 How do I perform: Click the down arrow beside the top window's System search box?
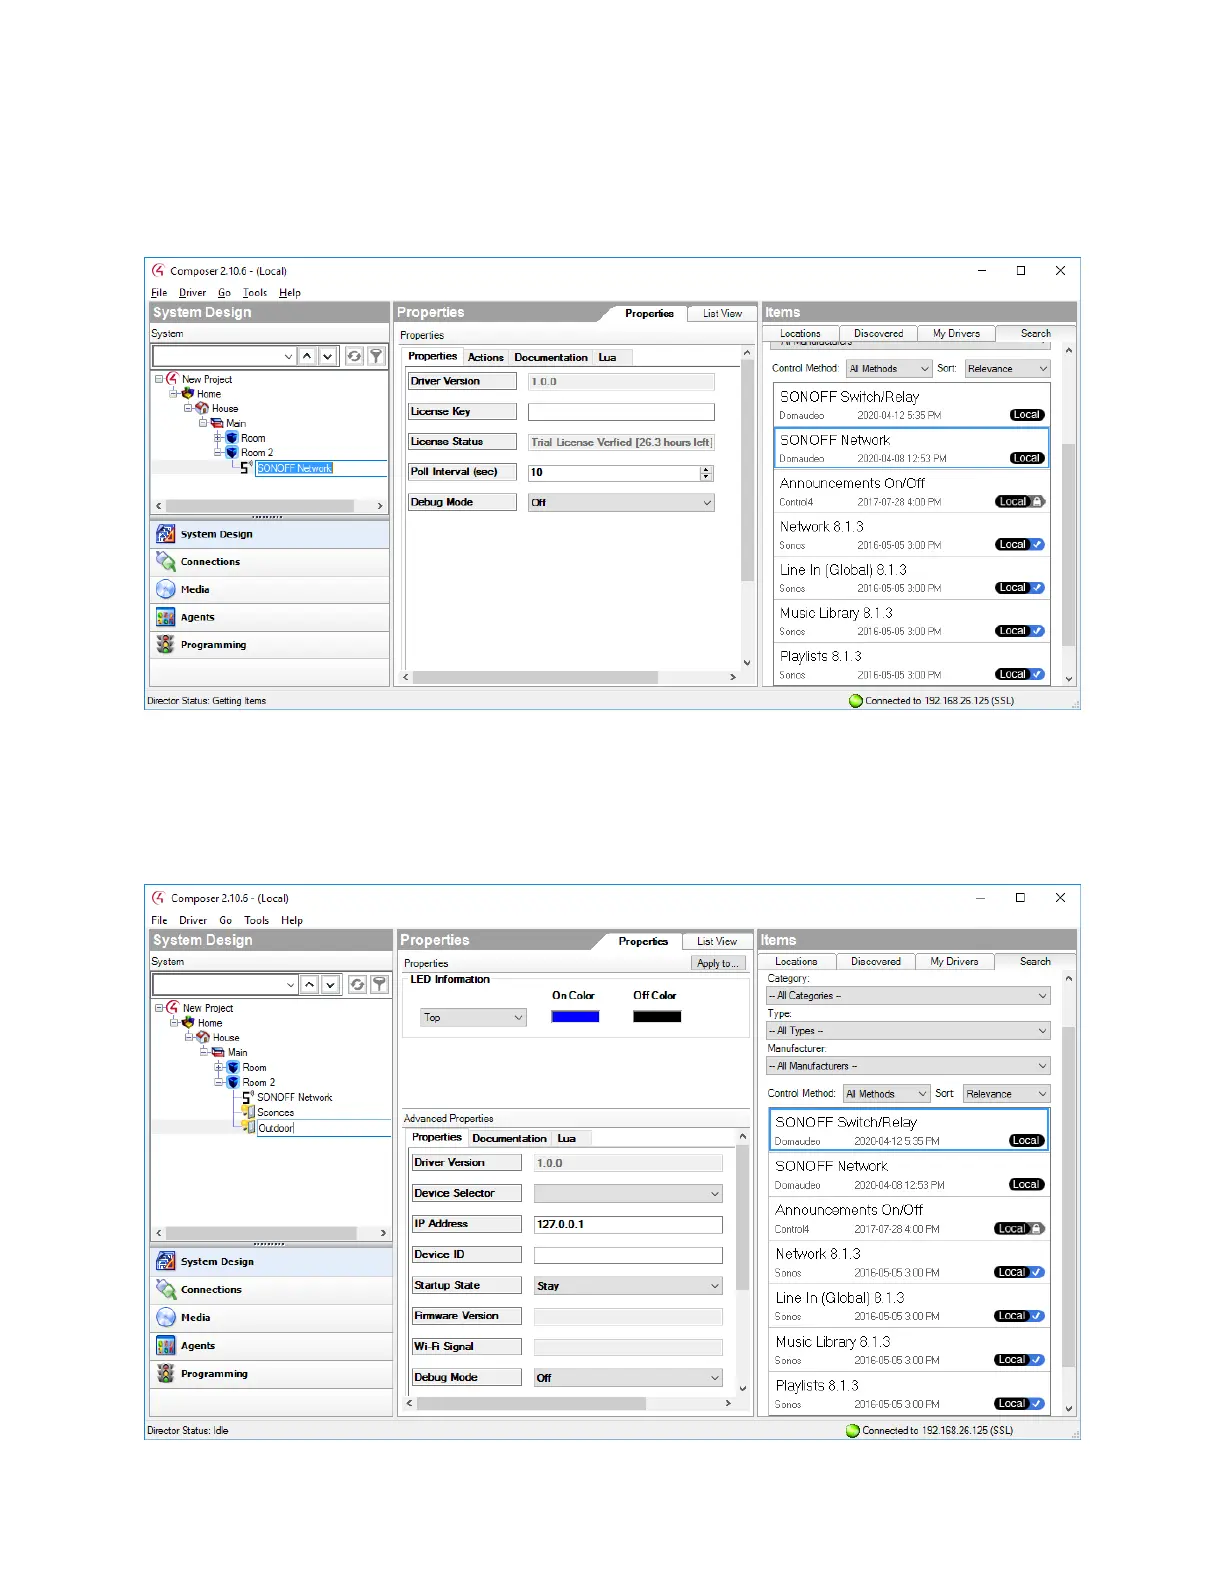(327, 356)
